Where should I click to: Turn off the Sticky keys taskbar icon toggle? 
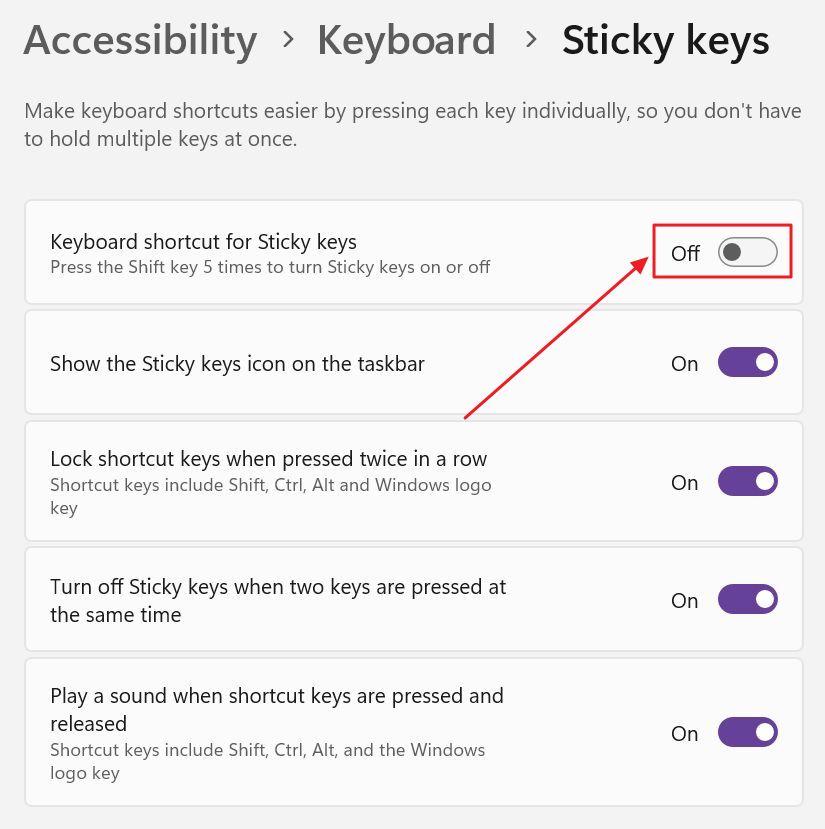click(x=746, y=362)
